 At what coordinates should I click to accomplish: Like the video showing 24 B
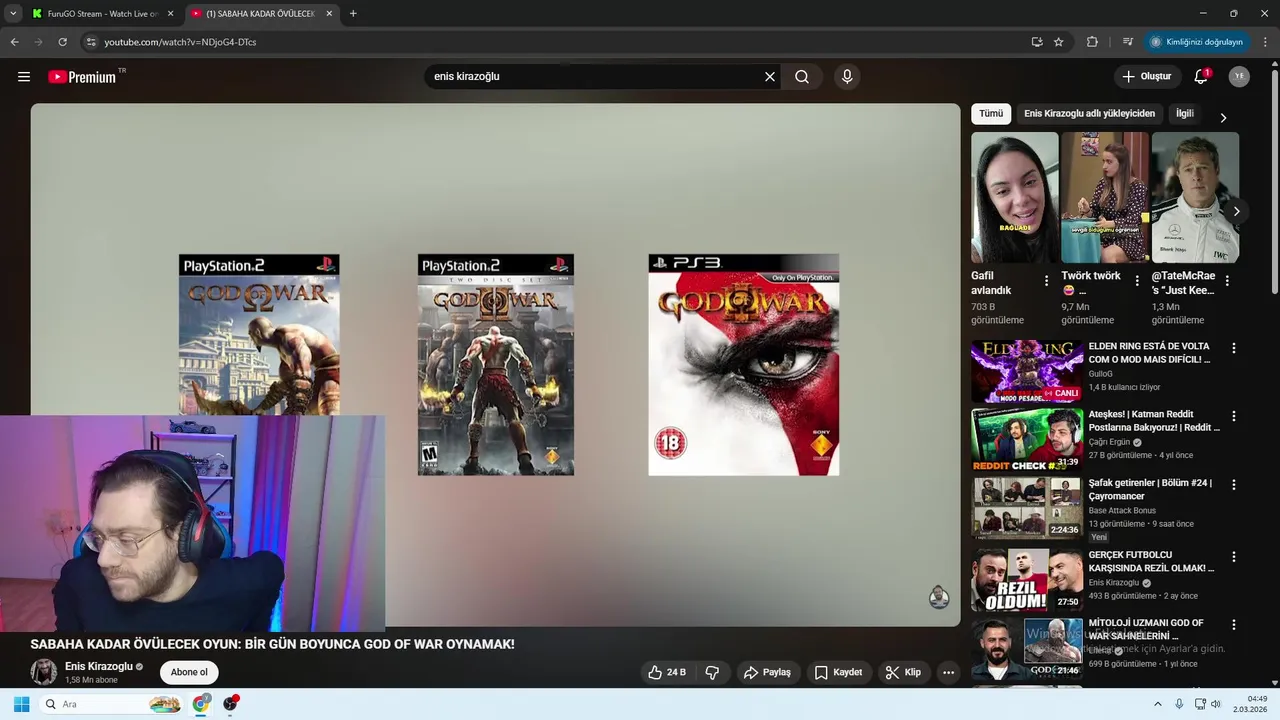tap(666, 672)
